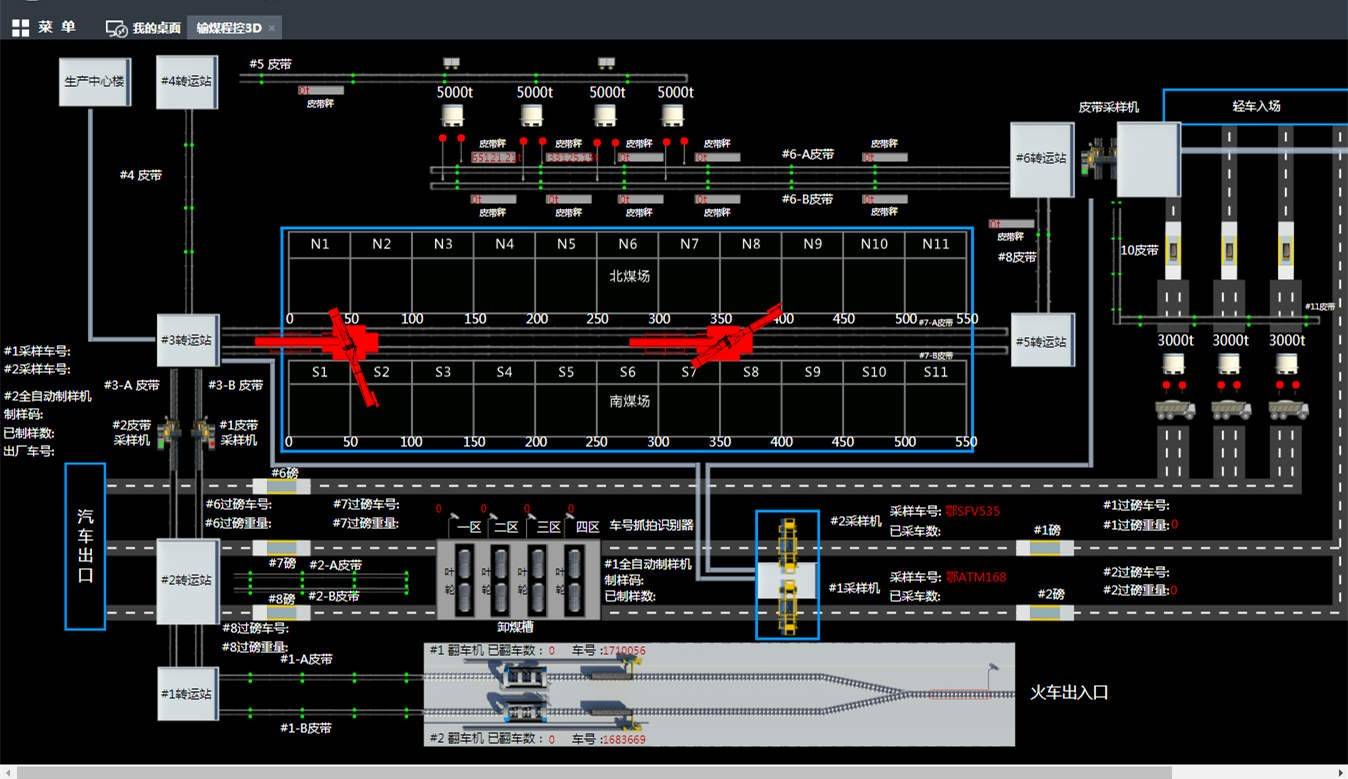
Task: Select the #4转运站 transfer station
Action: [187, 81]
